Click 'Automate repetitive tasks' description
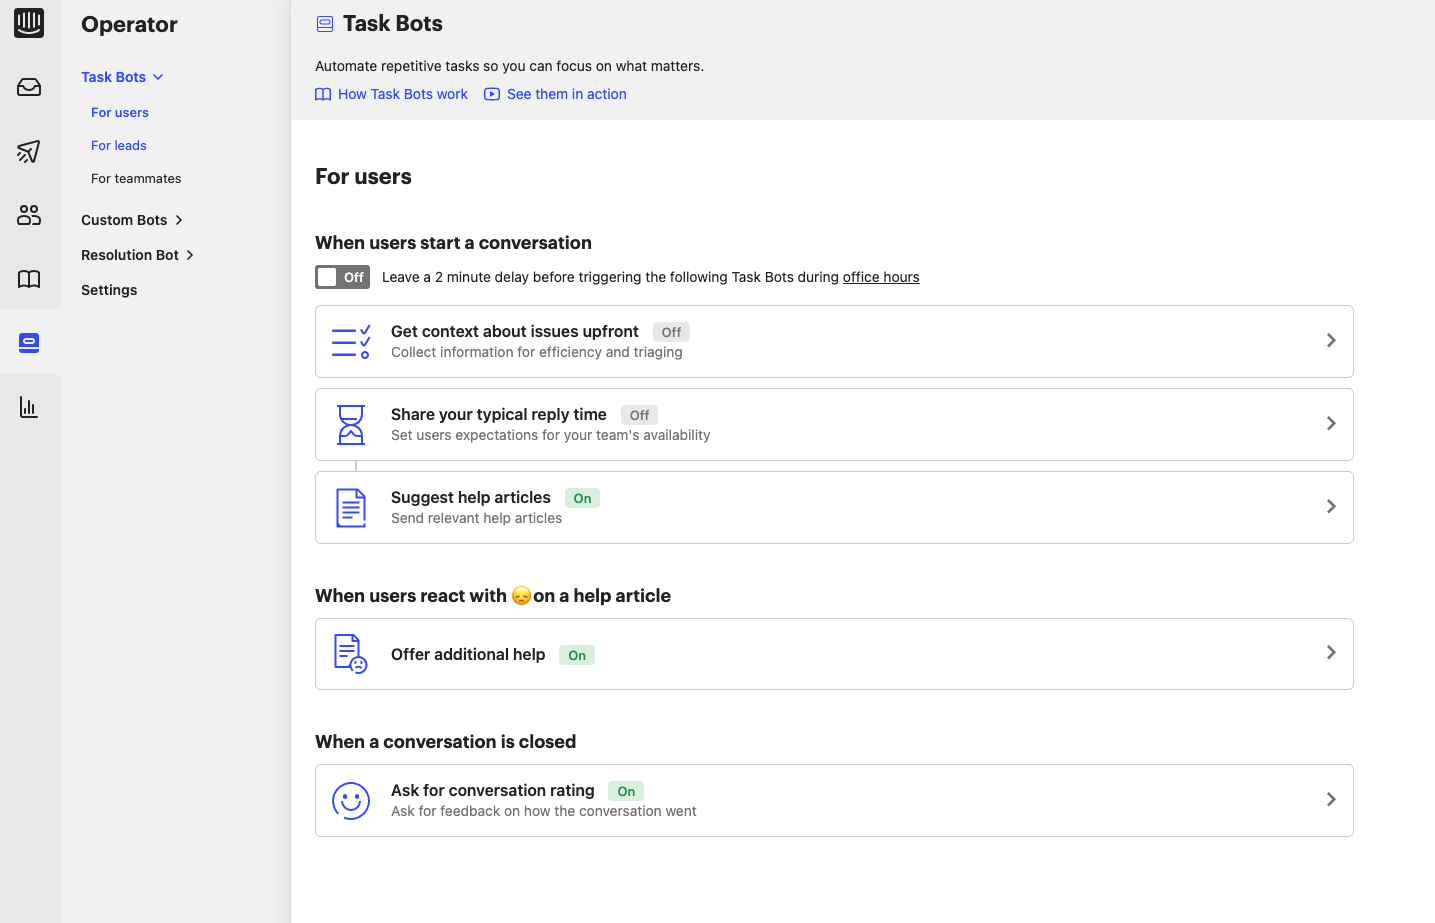The image size is (1435, 923). point(509,66)
